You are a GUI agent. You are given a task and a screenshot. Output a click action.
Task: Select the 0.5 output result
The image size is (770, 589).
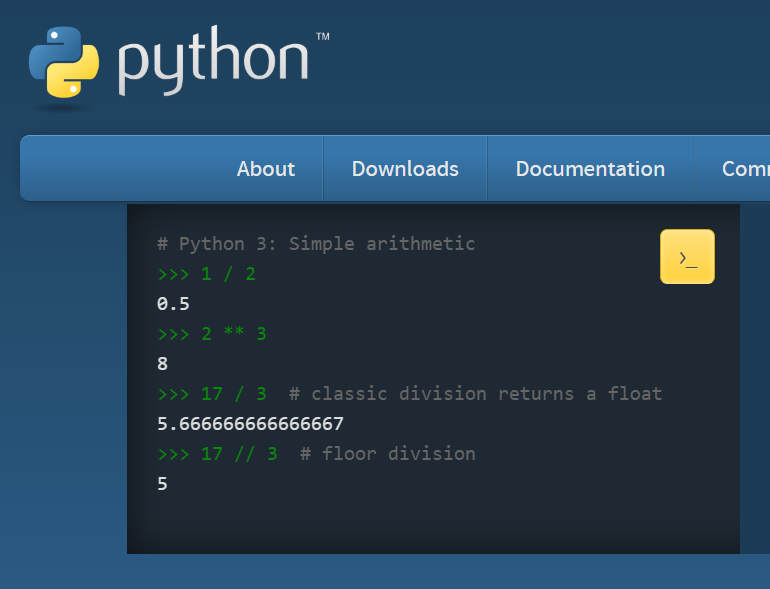pos(173,304)
